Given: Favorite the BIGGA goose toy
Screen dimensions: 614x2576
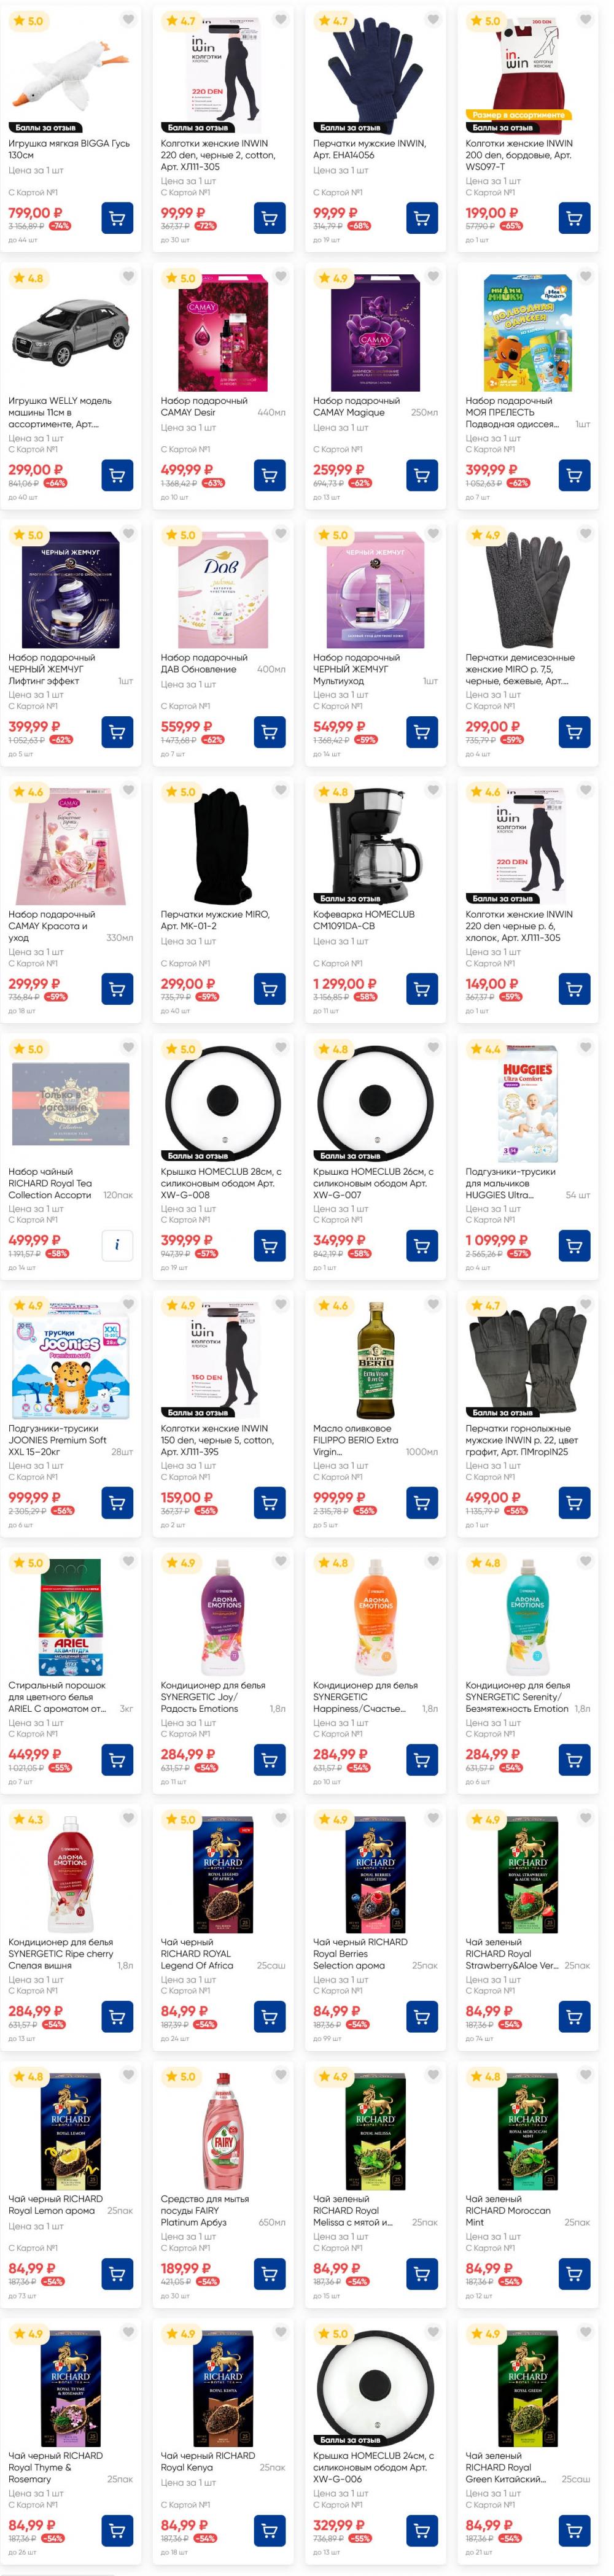Looking at the screenshot, I should pos(128,20).
